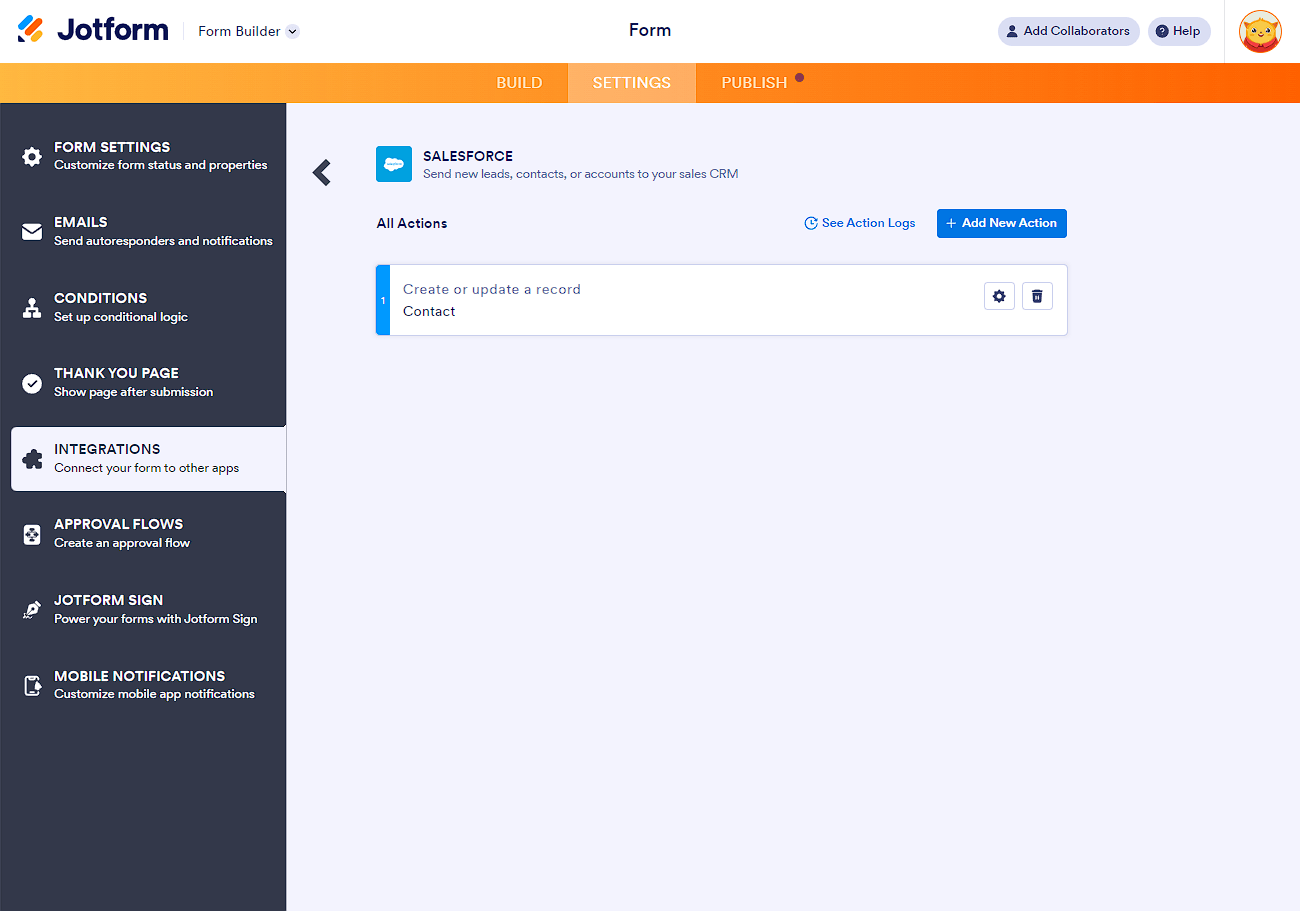Viewport: 1300px width, 911px height.
Task: Click Add New Action button
Action: pyautogui.click(x=1002, y=223)
